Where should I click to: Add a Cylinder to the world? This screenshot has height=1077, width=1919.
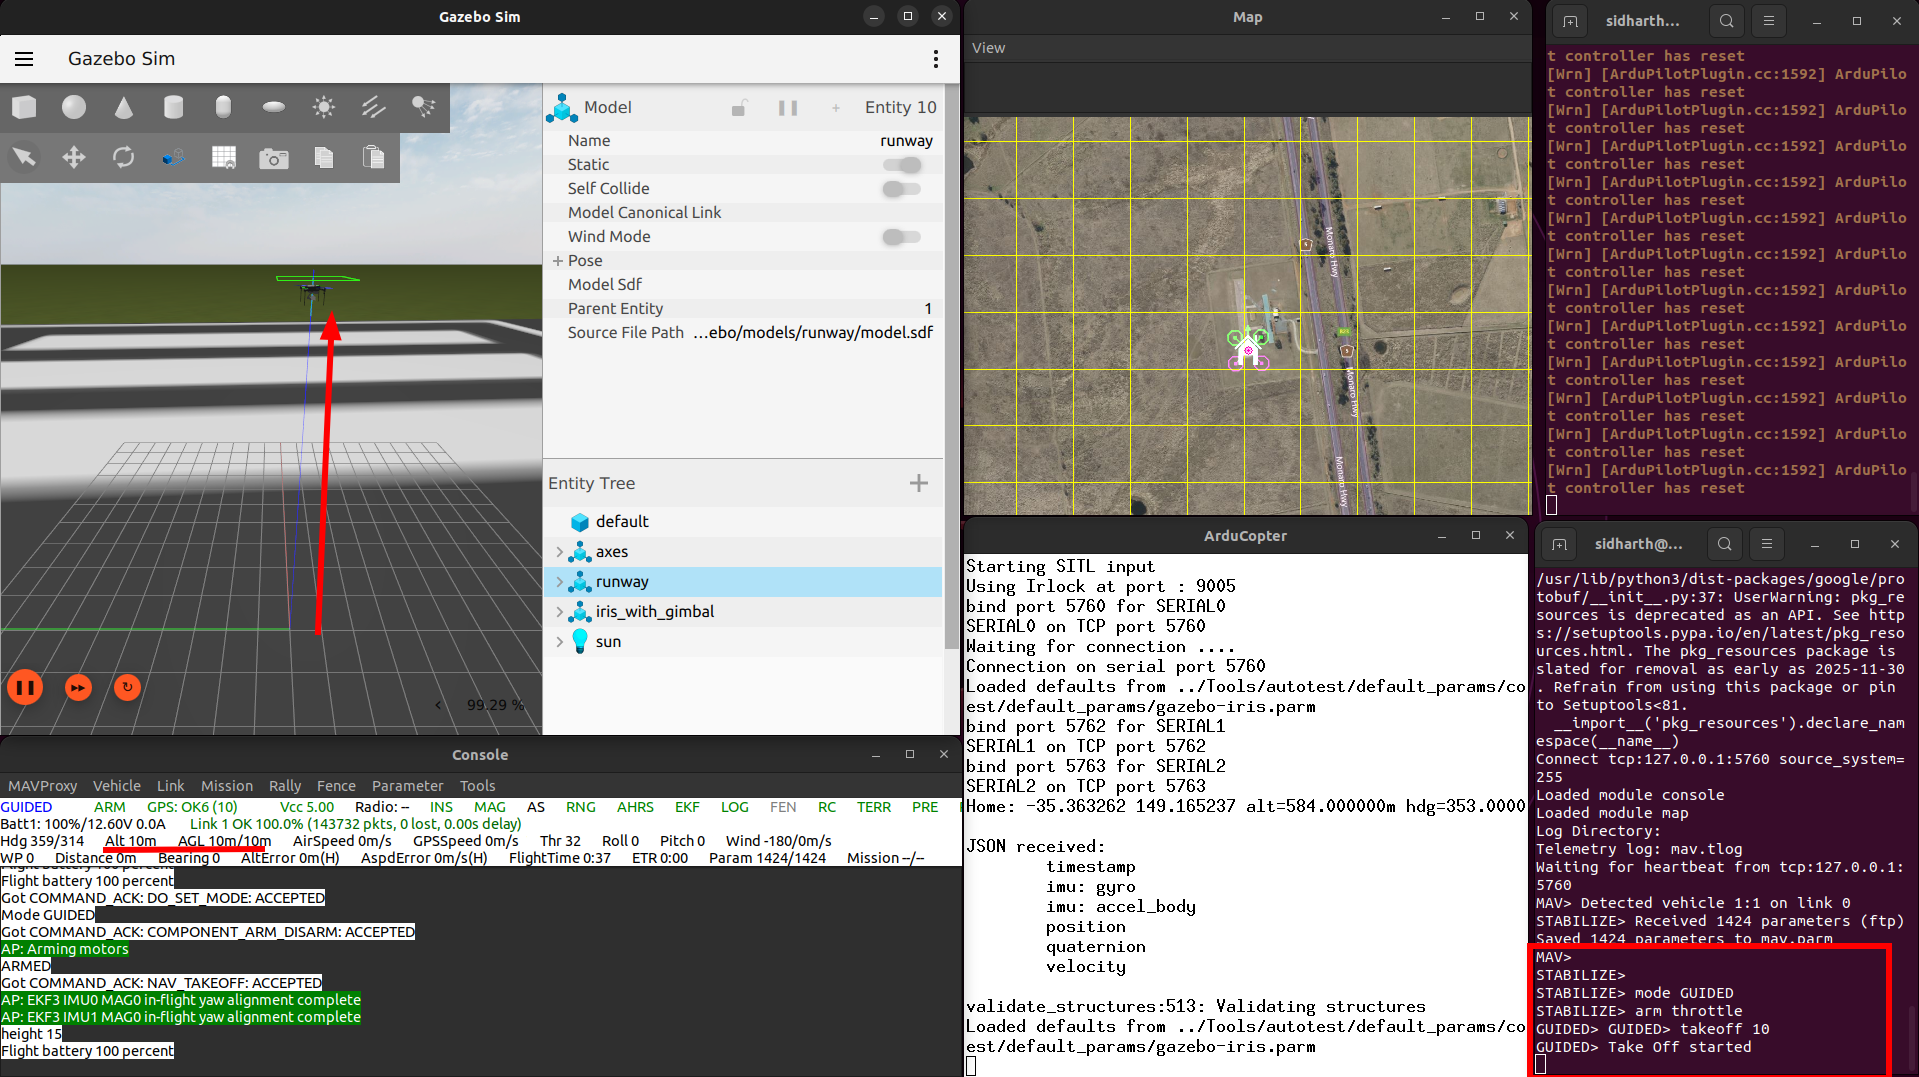(x=174, y=107)
